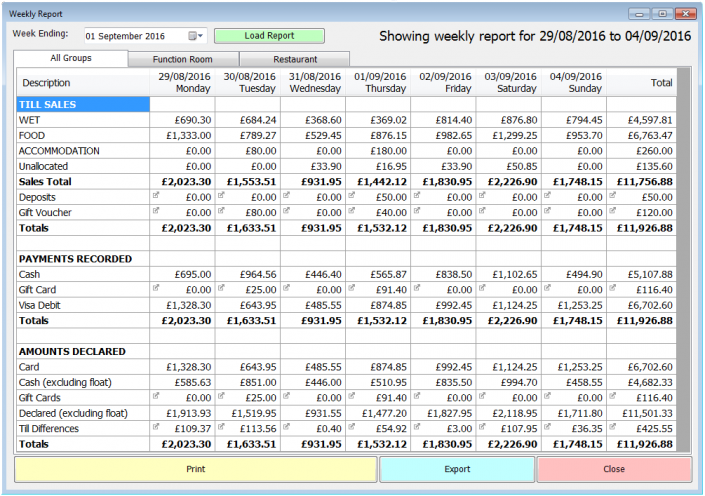Click the AMOUNTS DECLARED heading
This screenshot has height=496, width=705.
[72, 352]
